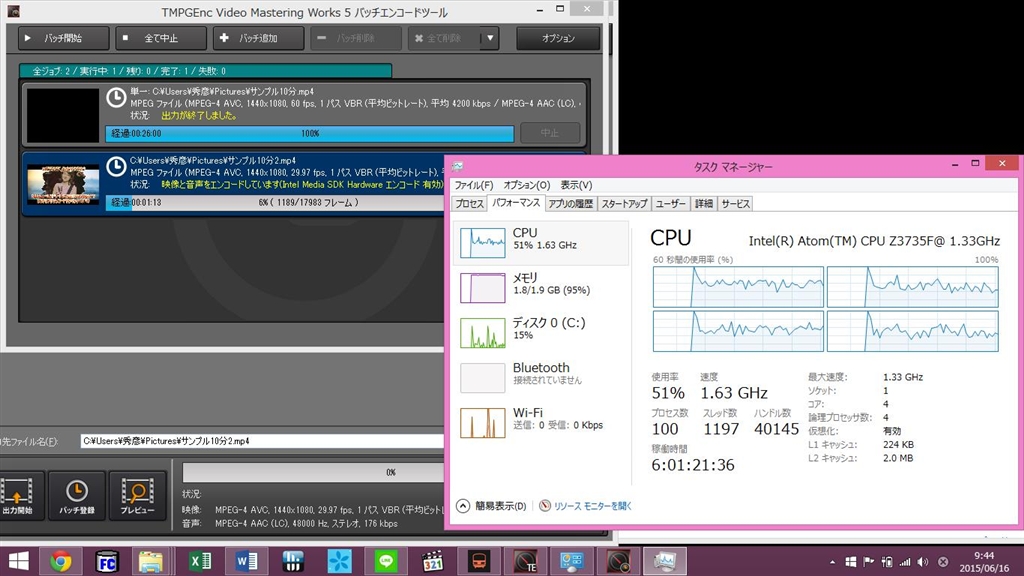Click the network signal icon in the tray
The image size is (1024, 576).
click(x=904, y=562)
